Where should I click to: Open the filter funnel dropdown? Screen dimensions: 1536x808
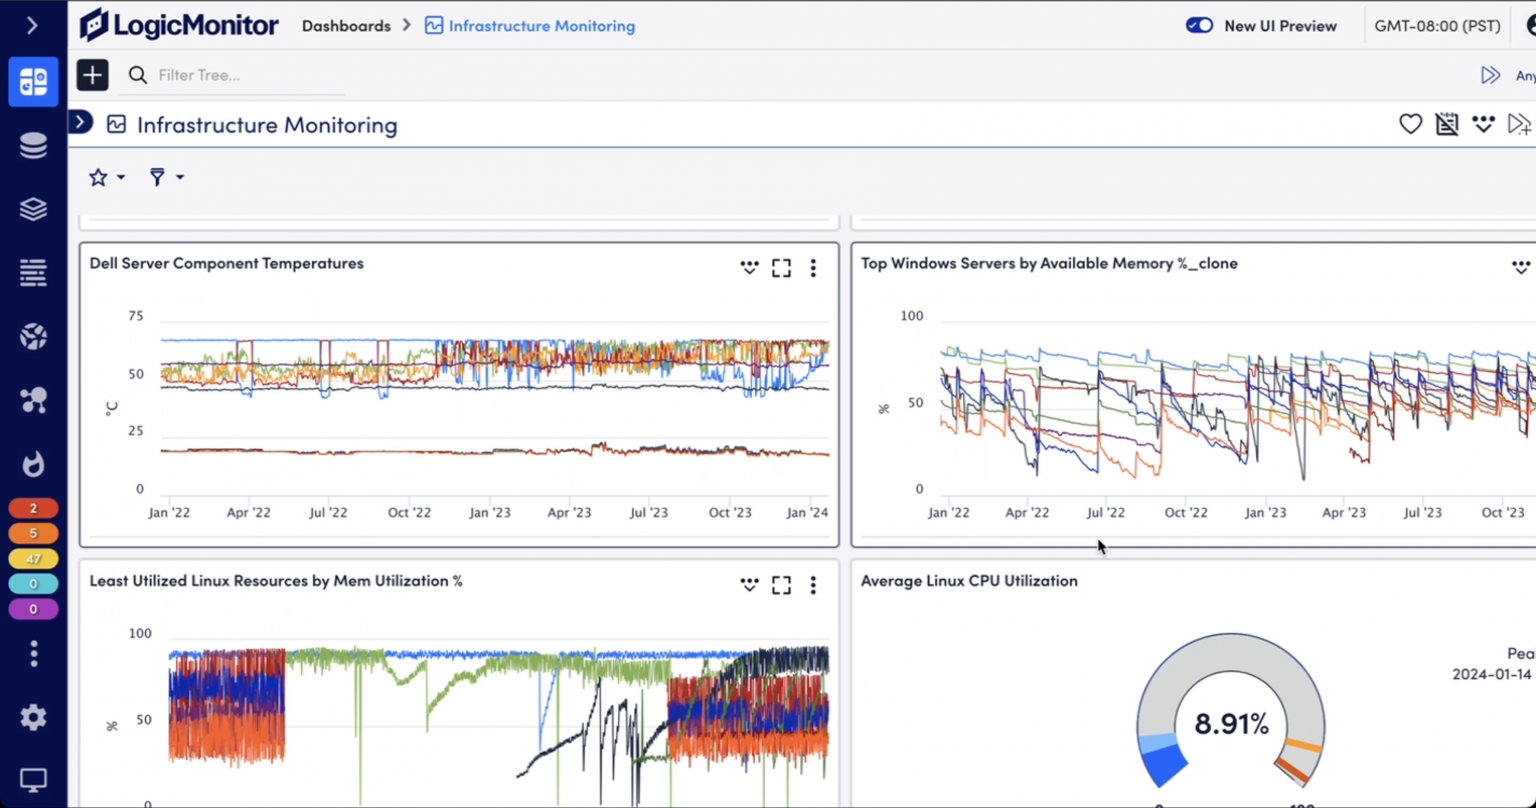click(165, 177)
